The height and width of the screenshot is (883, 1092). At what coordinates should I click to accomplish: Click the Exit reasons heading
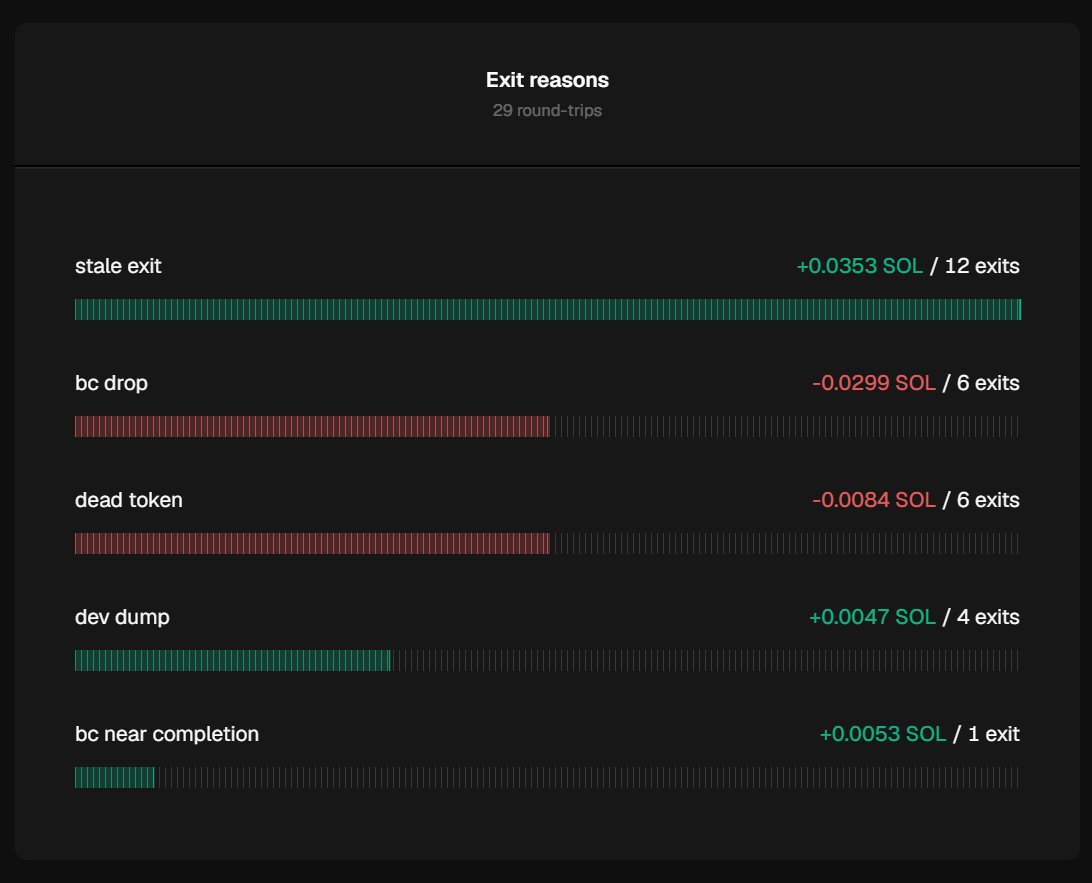pos(547,80)
